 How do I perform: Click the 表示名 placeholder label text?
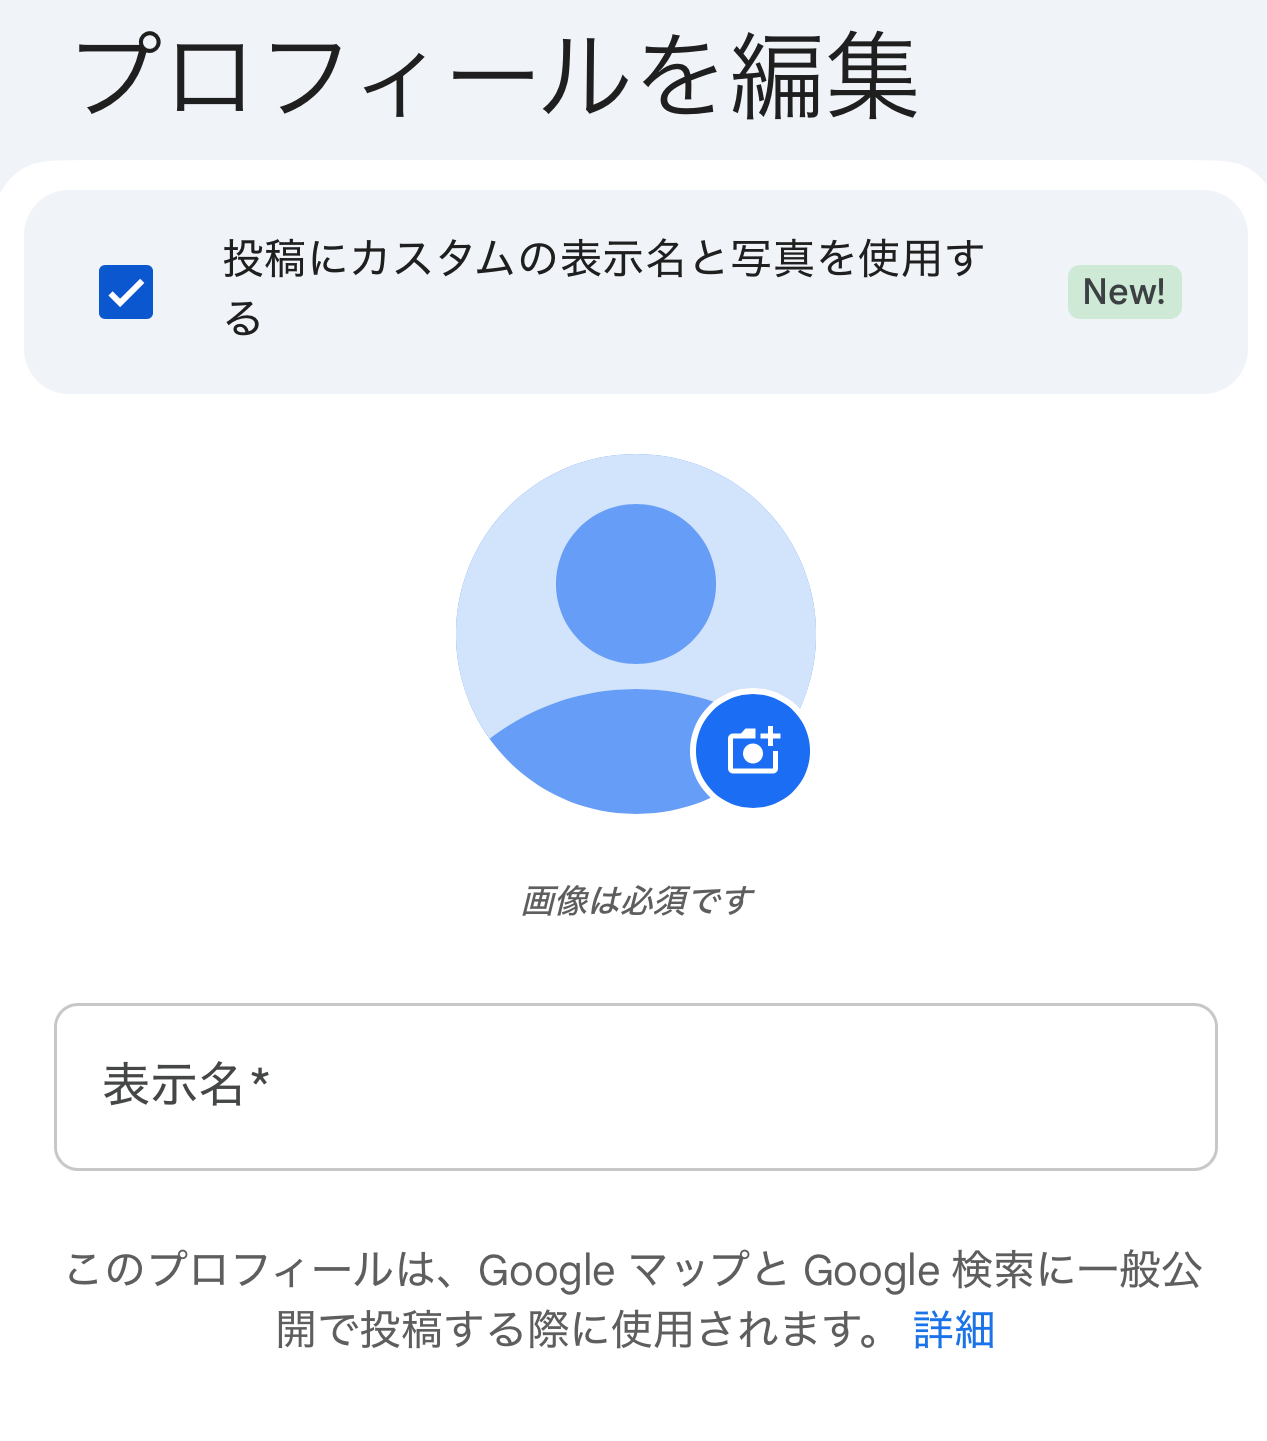[172, 1085]
